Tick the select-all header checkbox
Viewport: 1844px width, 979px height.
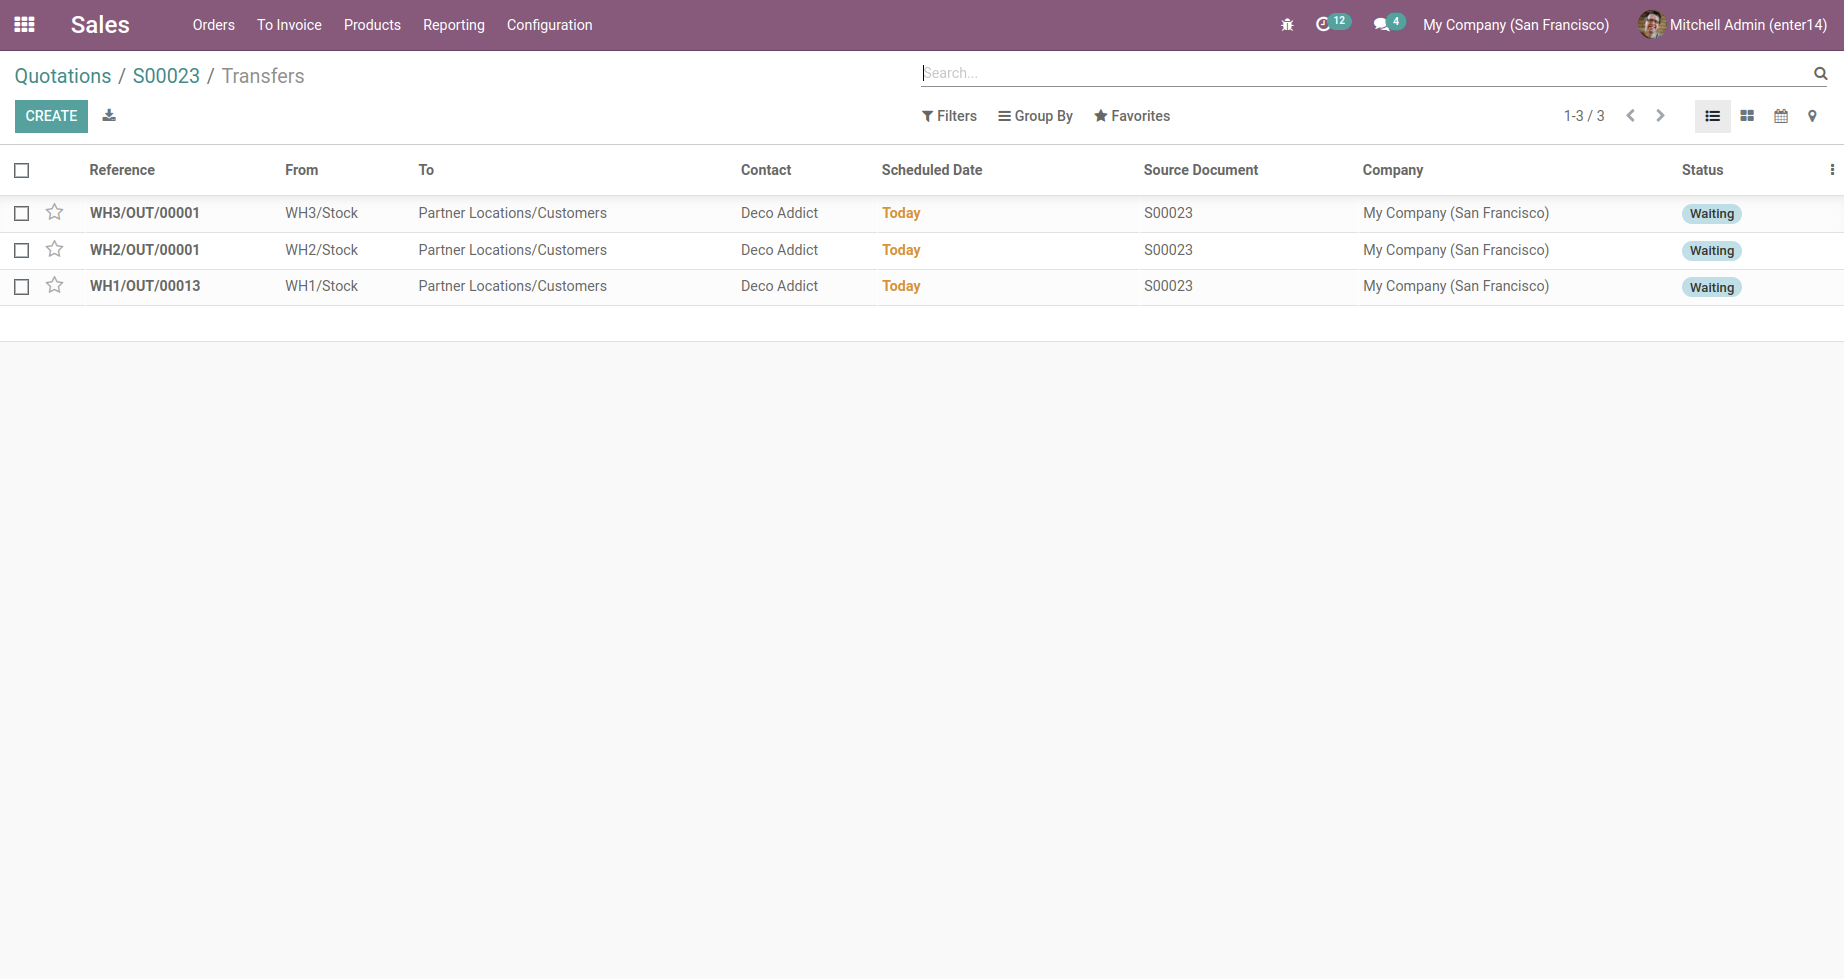click(x=22, y=170)
